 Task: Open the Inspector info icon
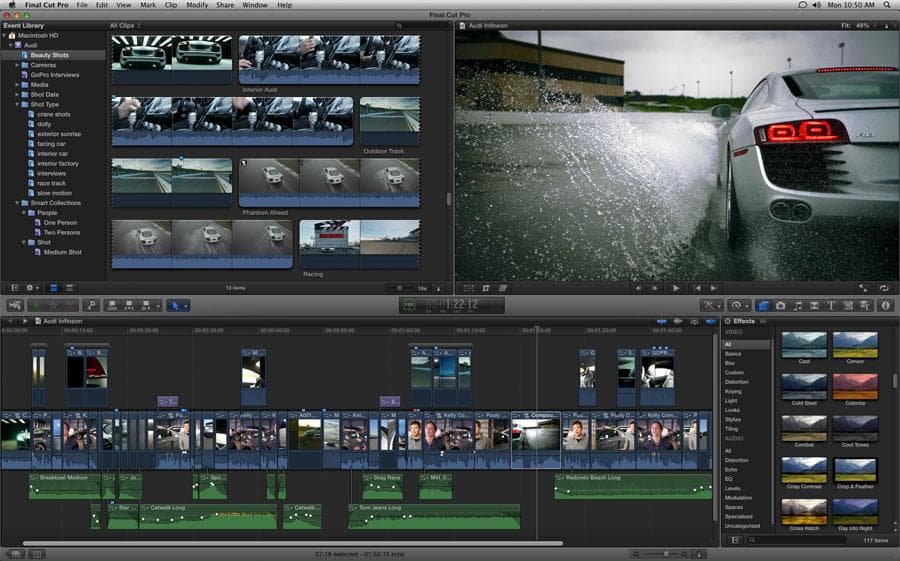coord(885,305)
